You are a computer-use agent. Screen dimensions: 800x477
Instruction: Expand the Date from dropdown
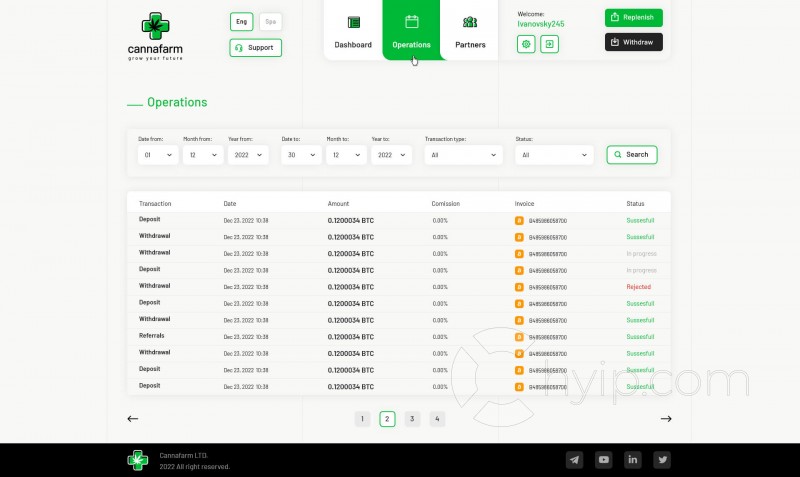[x=158, y=155]
